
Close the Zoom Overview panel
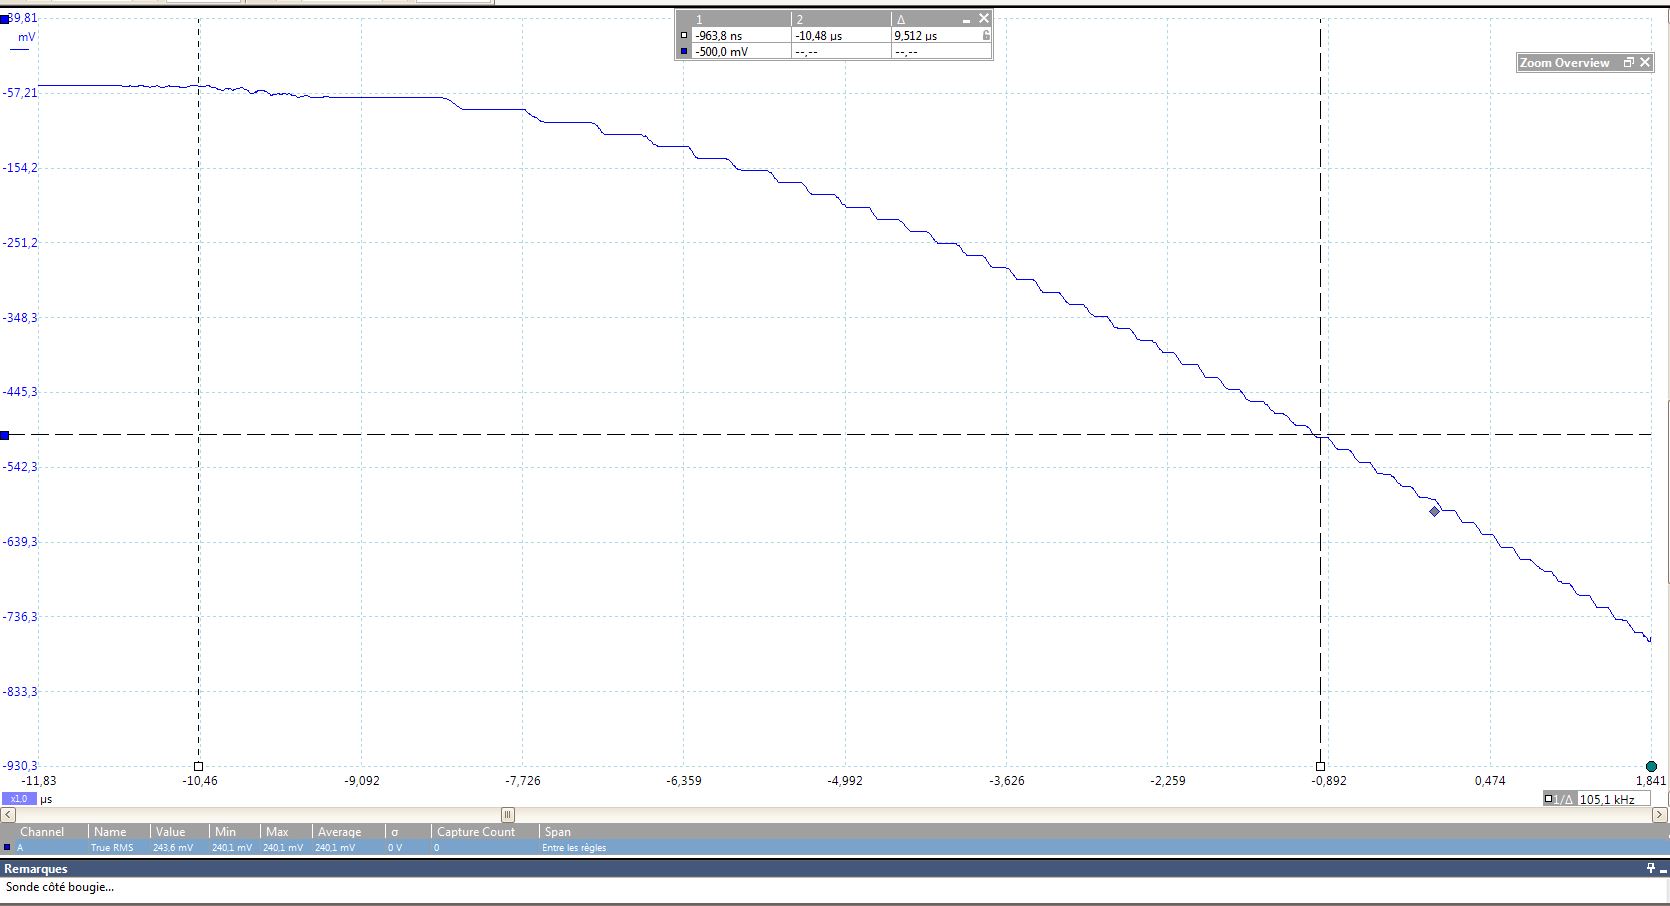(1645, 62)
